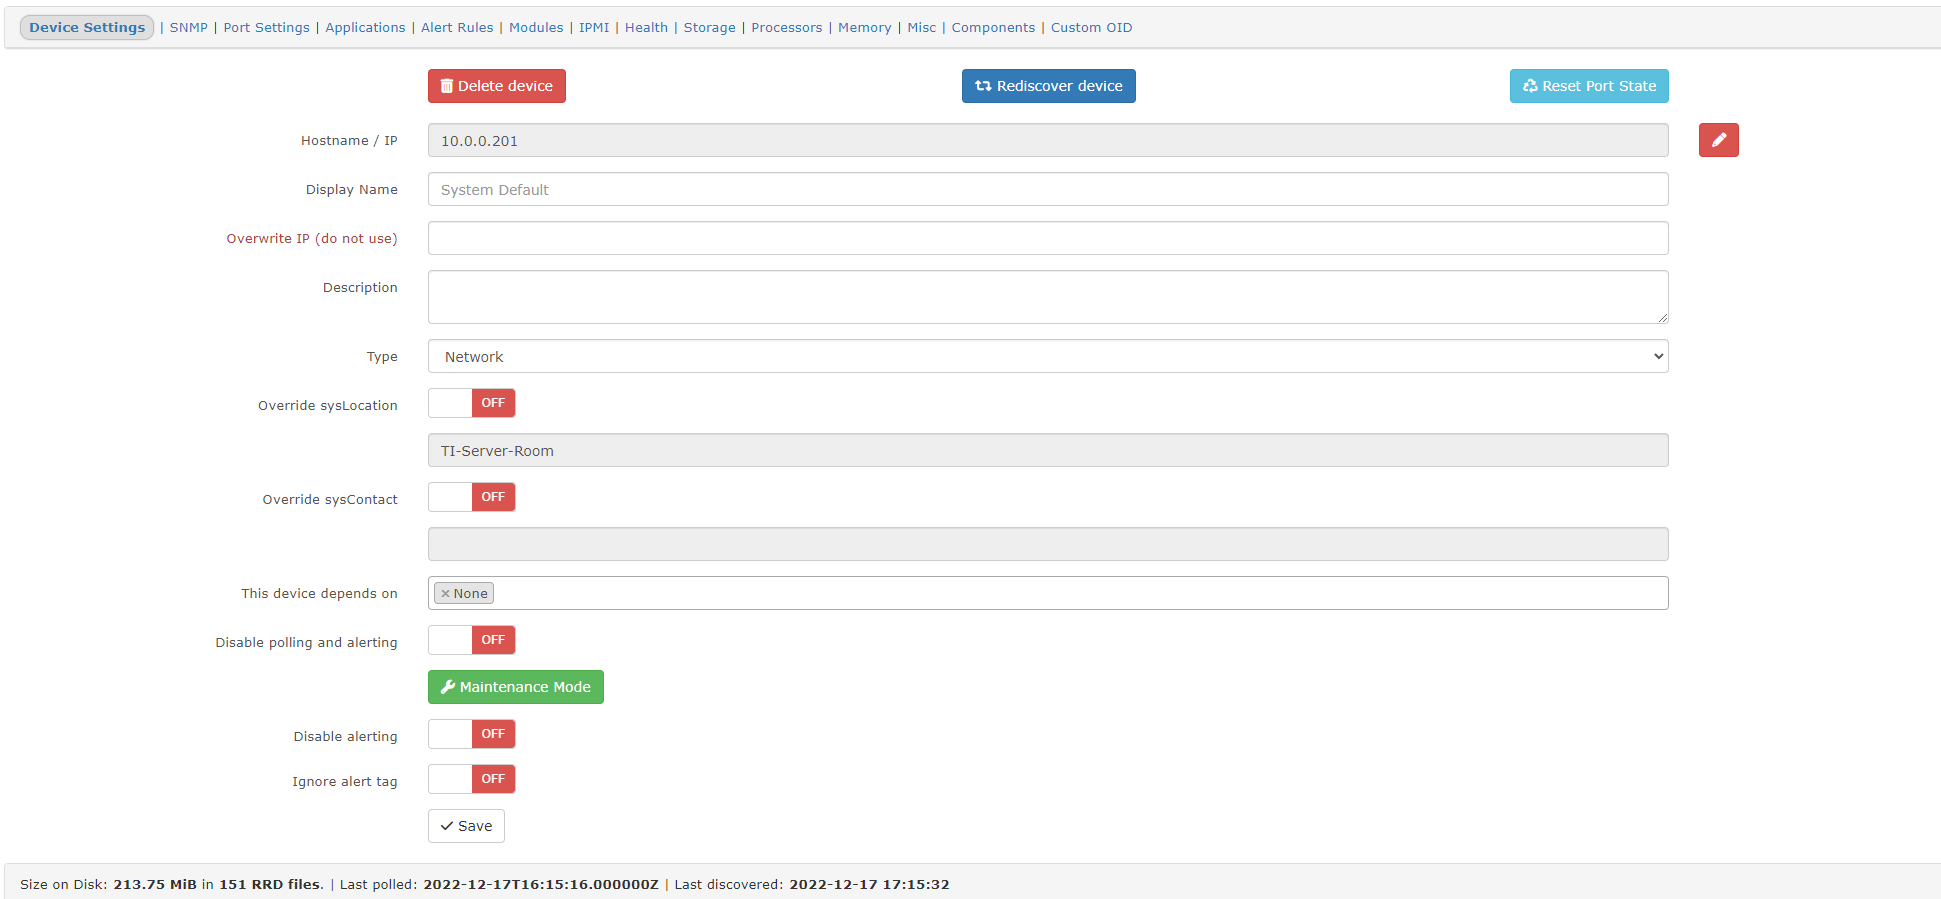Screen dimensions: 1941x899
Task: Toggle Override sysContact switch
Action: click(x=472, y=497)
